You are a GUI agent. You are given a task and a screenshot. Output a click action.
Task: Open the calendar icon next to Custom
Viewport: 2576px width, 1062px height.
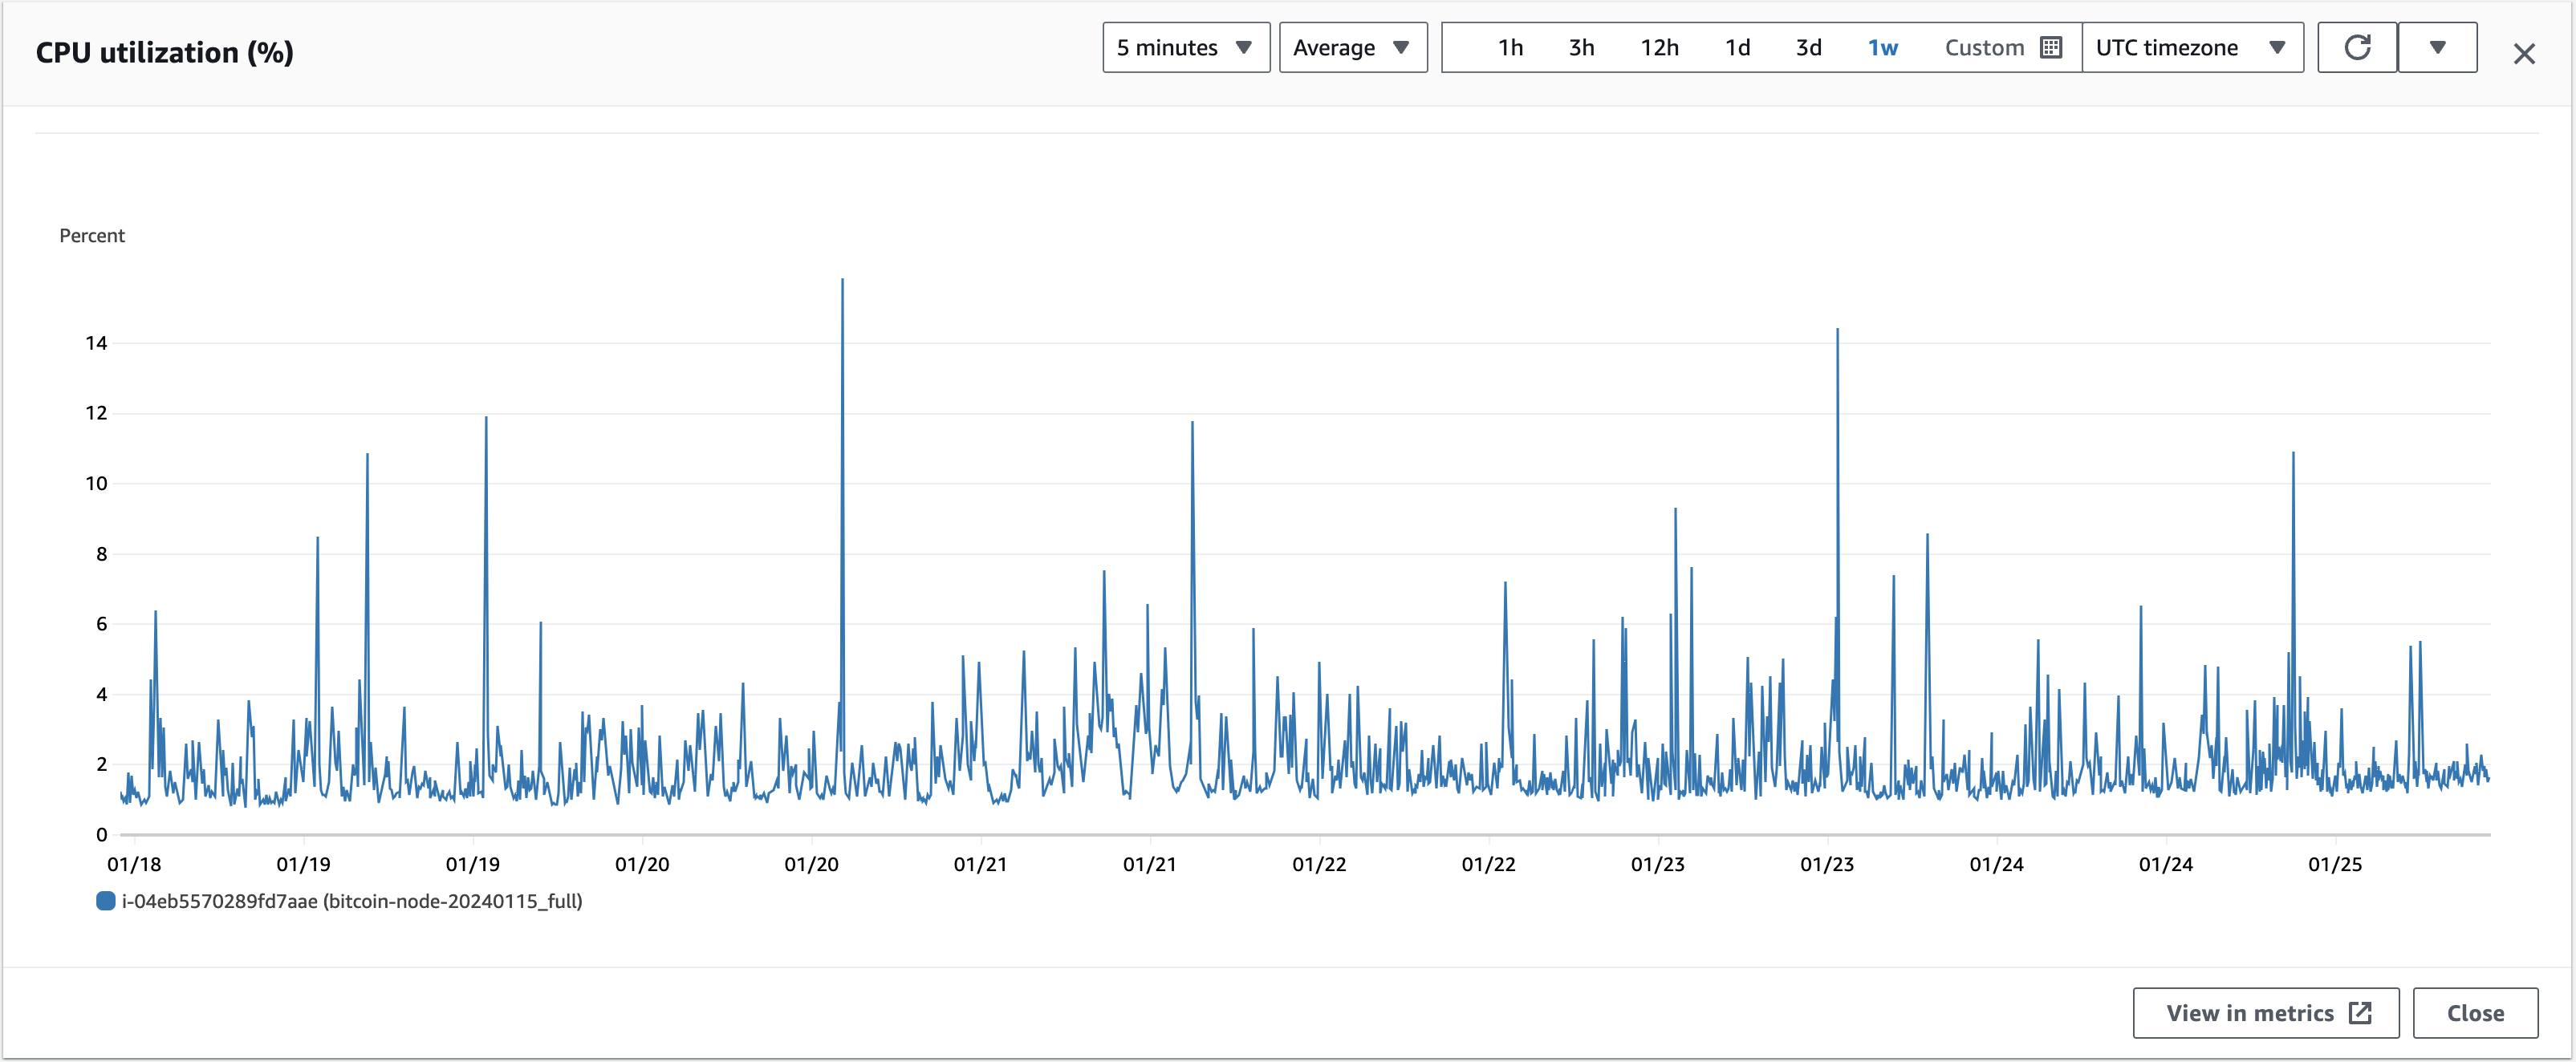[2052, 46]
